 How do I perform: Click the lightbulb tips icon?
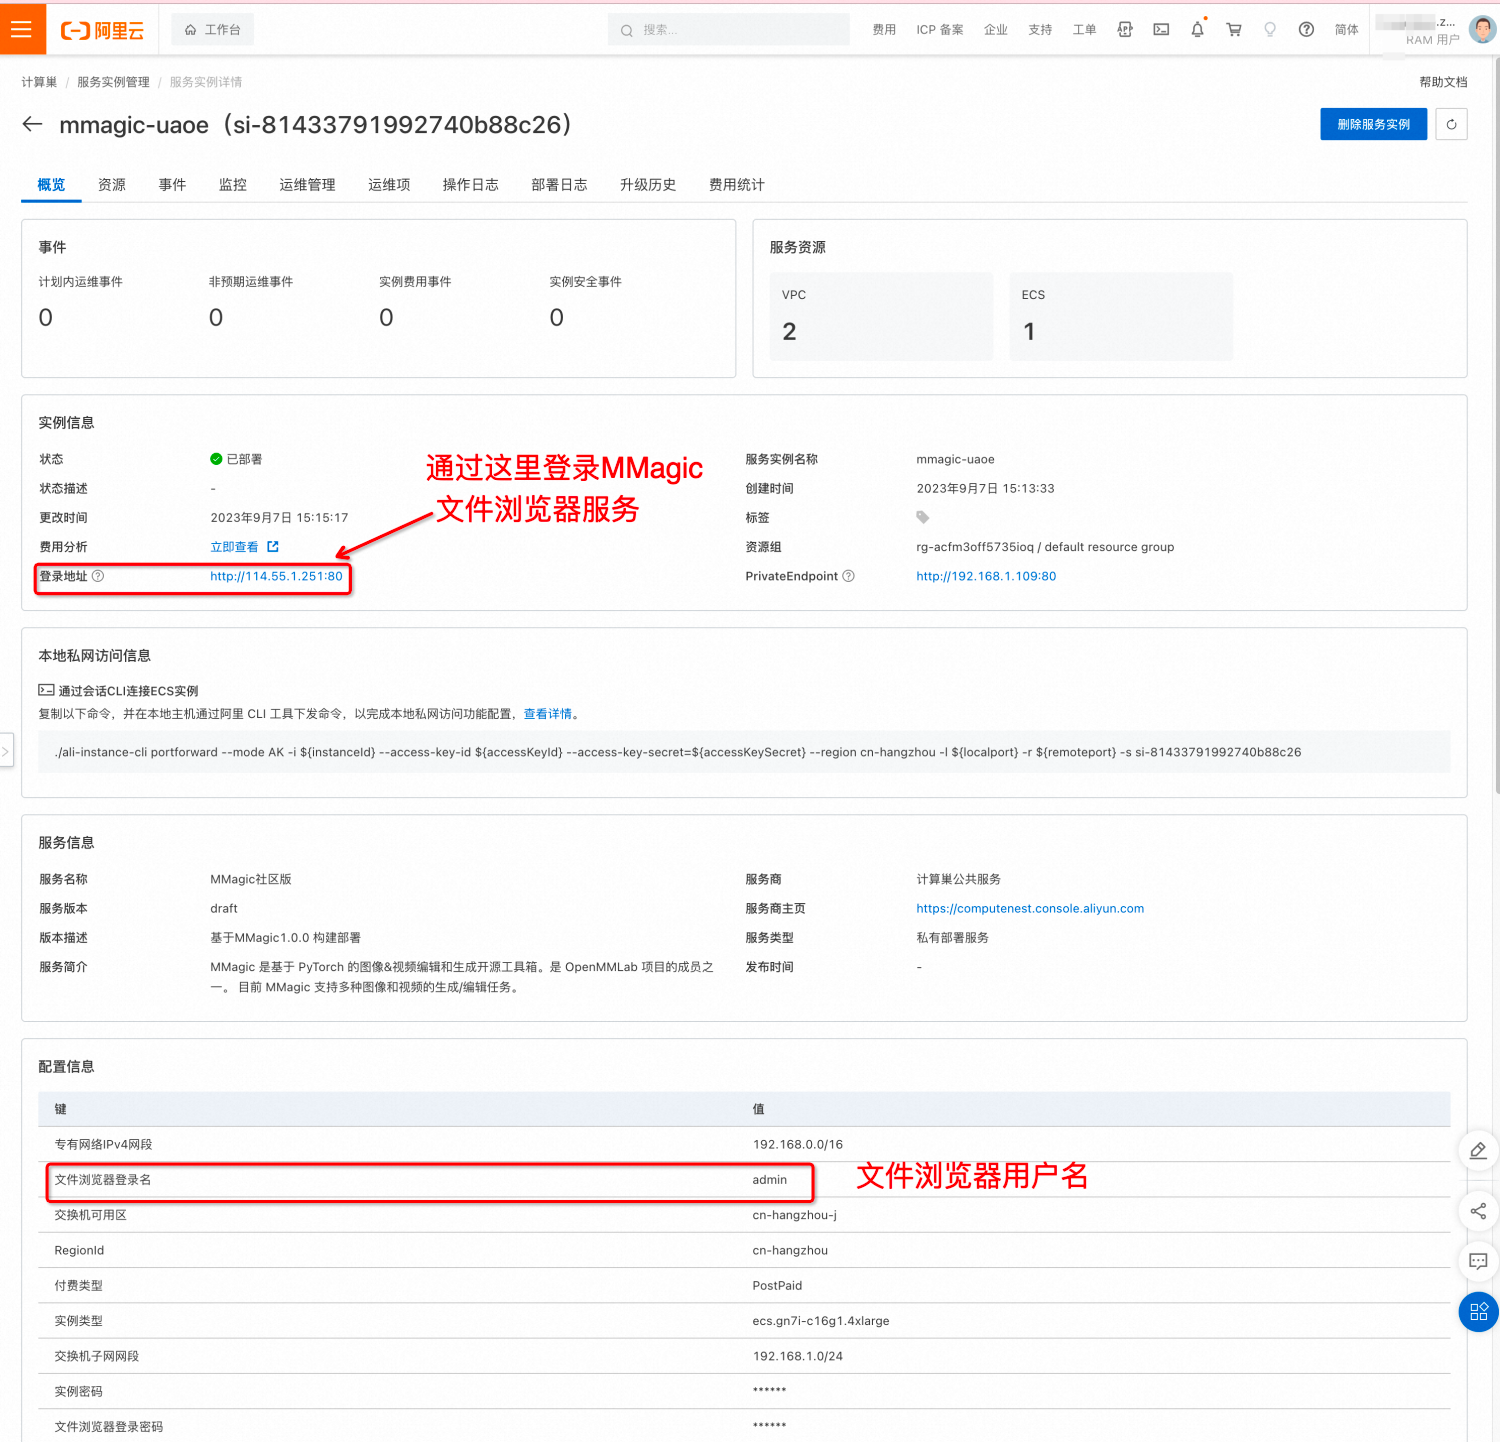pos(1270,30)
